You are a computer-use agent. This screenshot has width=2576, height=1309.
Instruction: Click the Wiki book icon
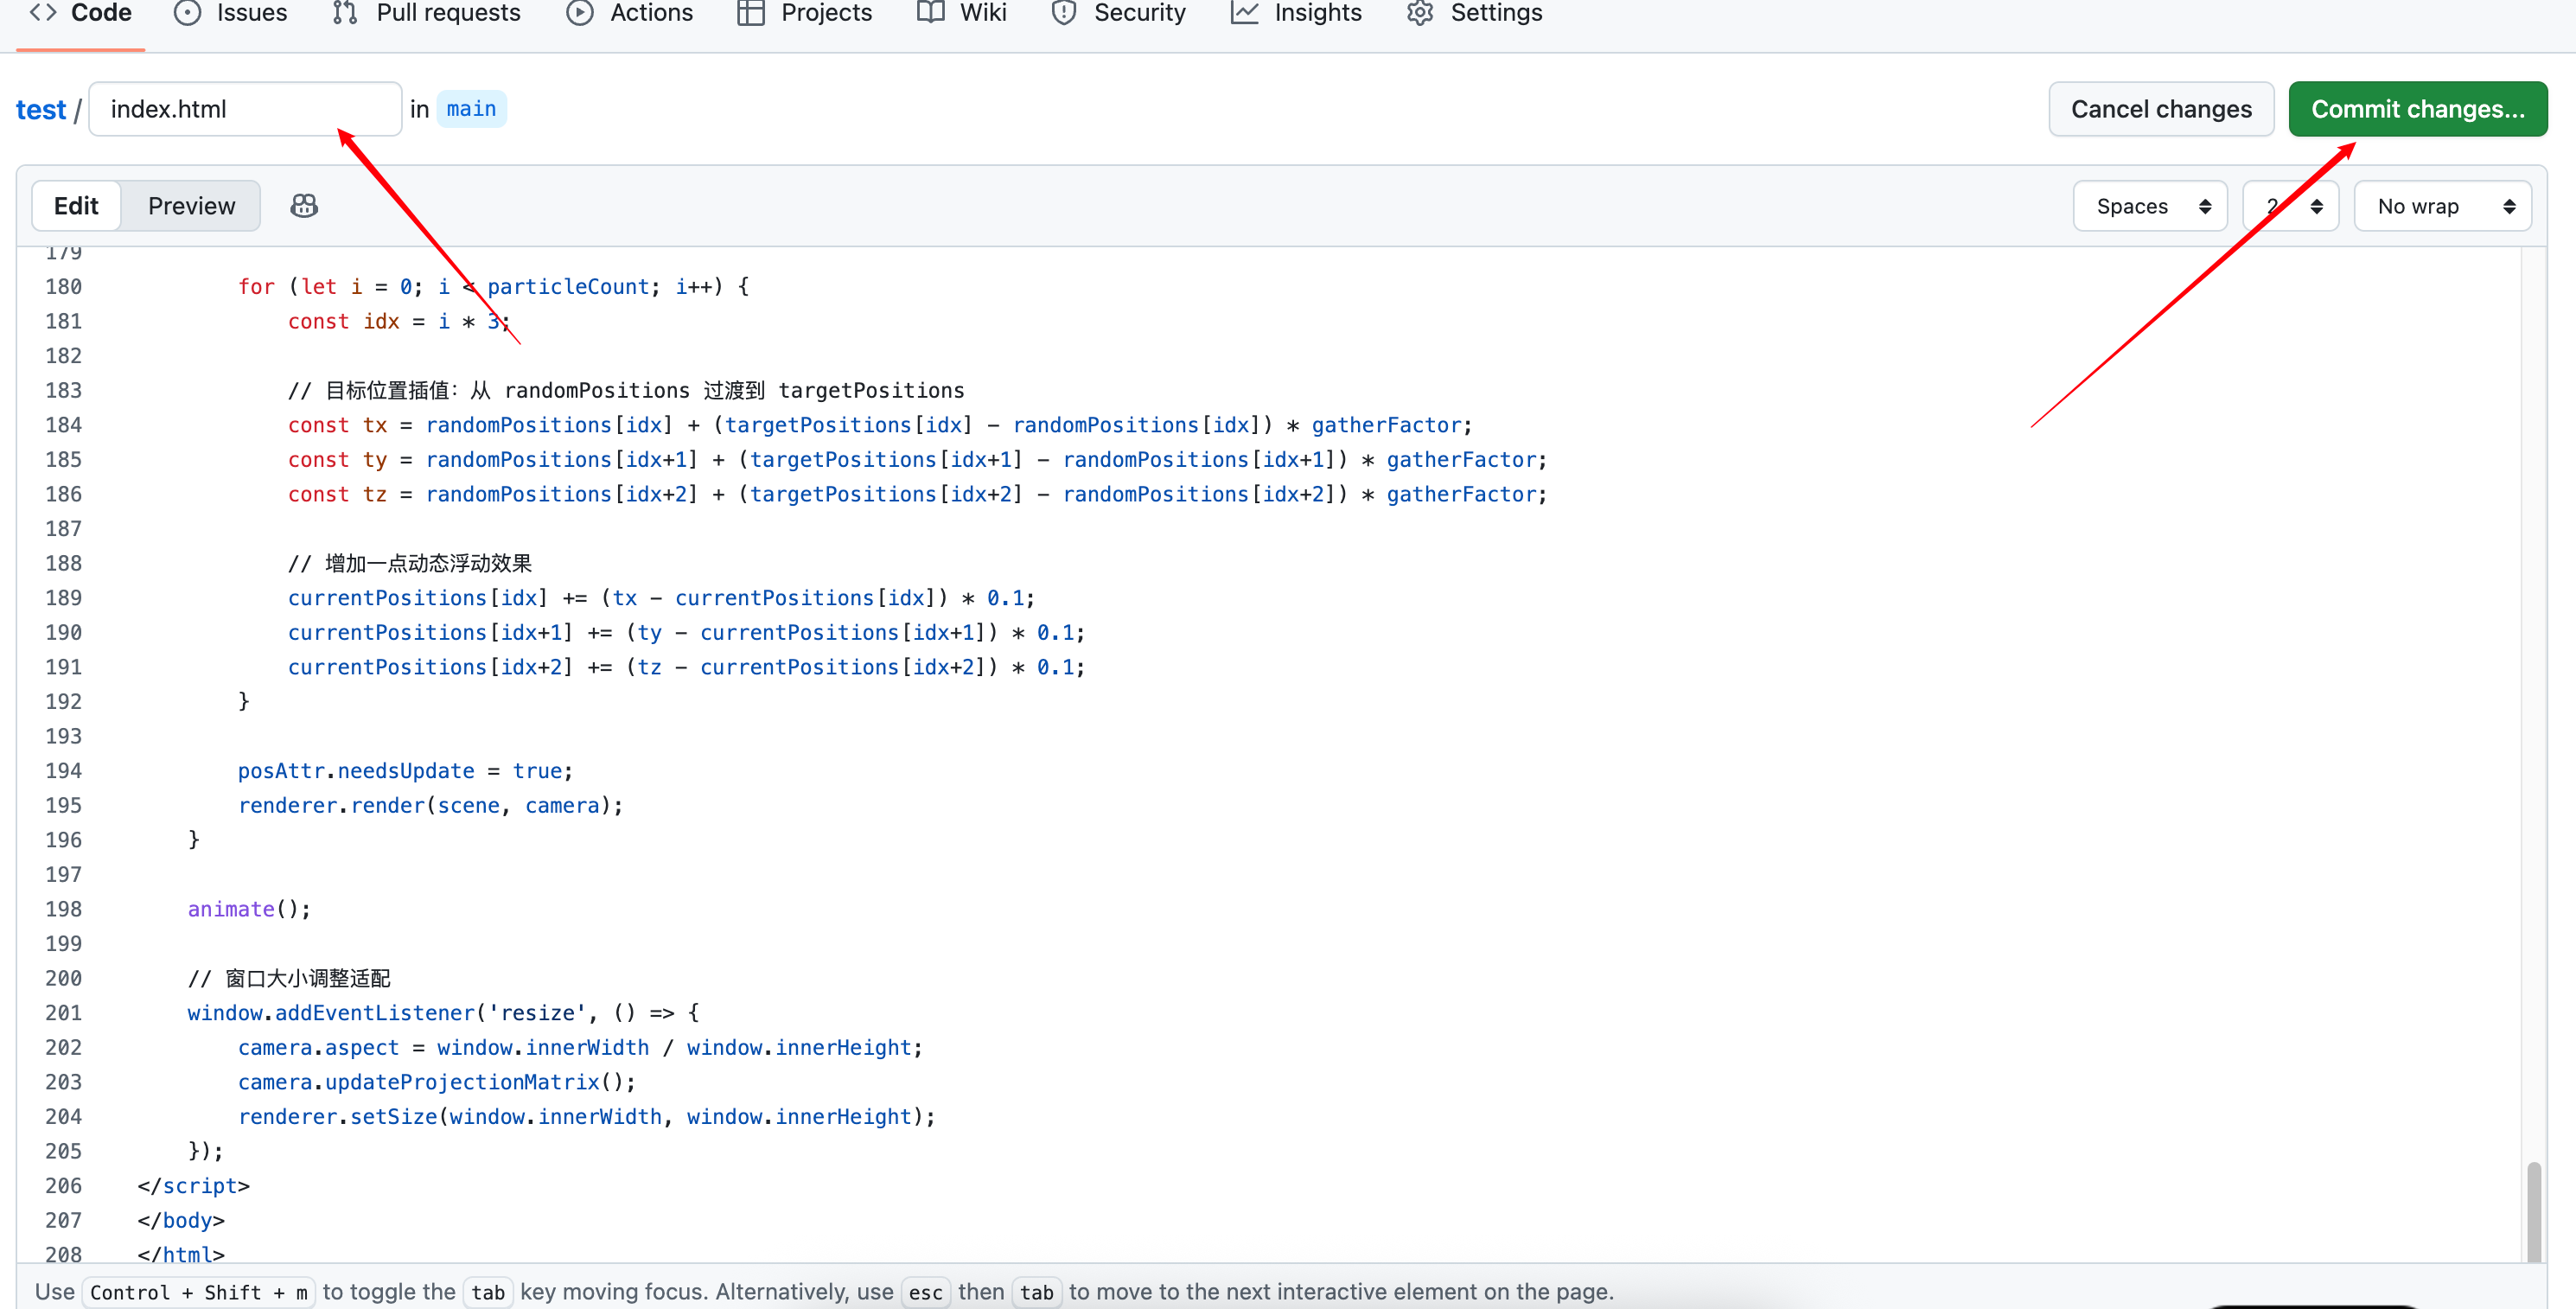[x=930, y=12]
